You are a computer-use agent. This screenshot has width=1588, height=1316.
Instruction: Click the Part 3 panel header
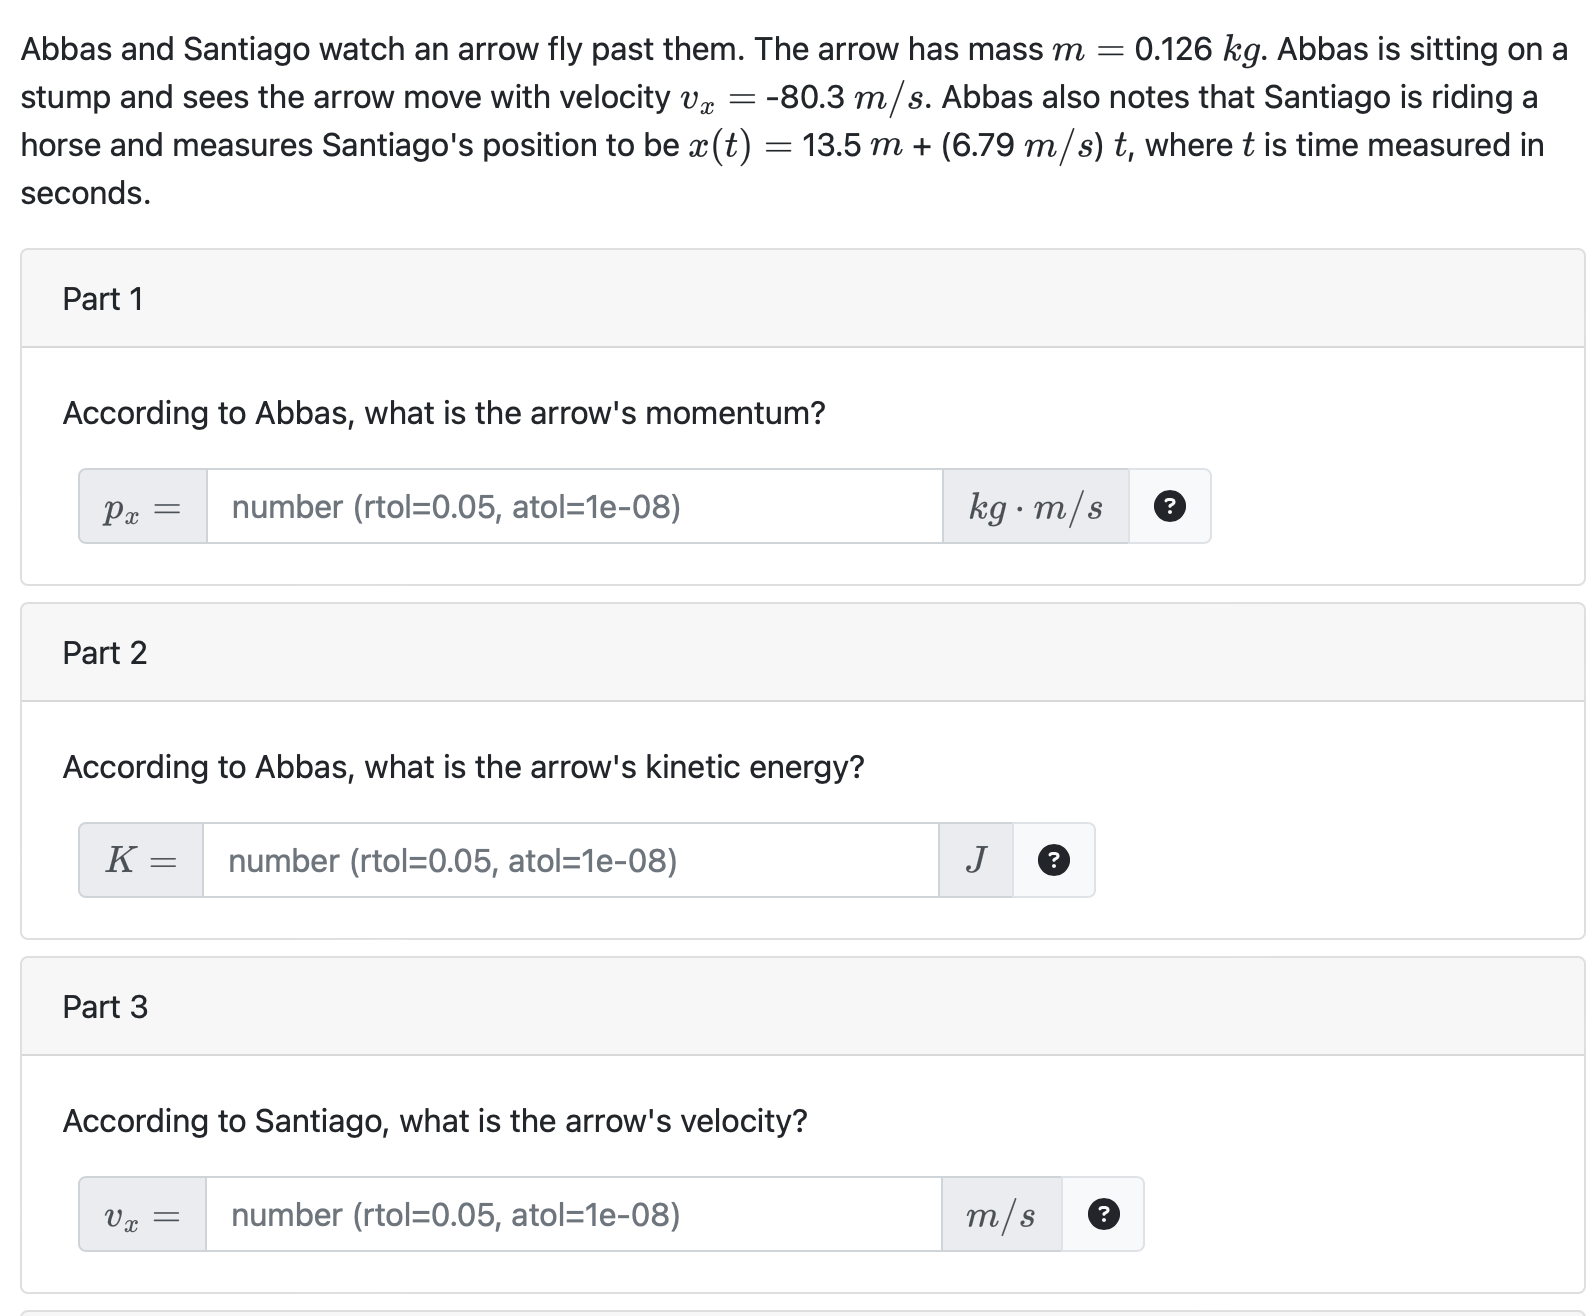pyautogui.click(x=802, y=1007)
